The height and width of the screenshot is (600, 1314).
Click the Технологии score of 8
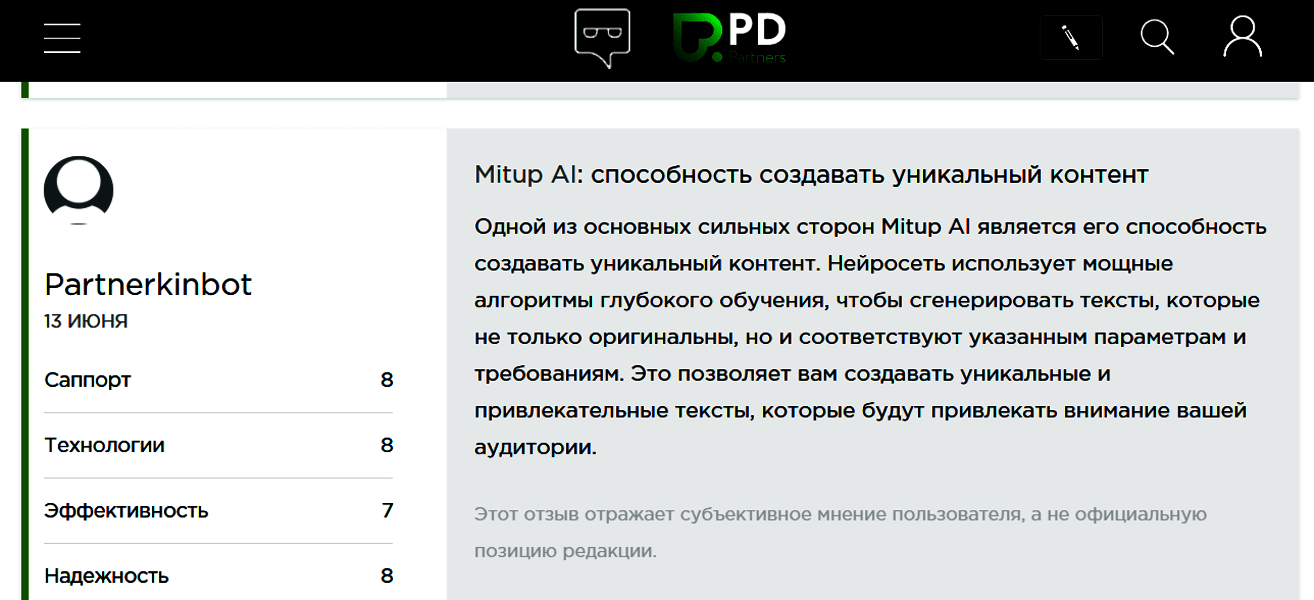pos(387,445)
